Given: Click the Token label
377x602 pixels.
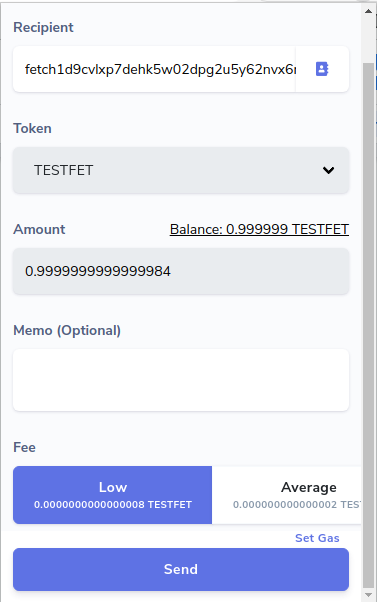Looking at the screenshot, I should pos(32,128).
